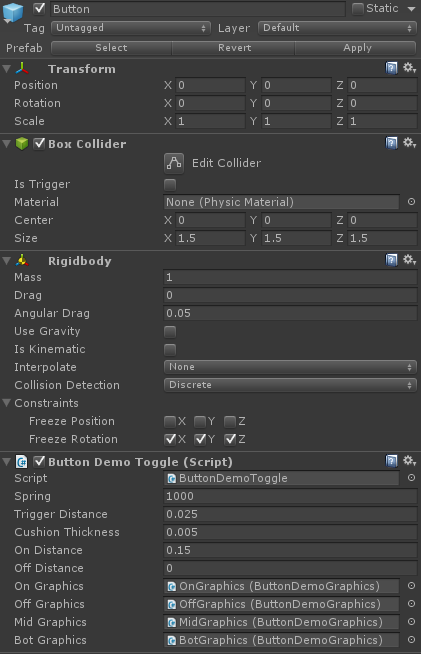Image resolution: width=421 pixels, height=654 pixels.
Task: Check Freeze Position Z
Action: click(x=230, y=422)
